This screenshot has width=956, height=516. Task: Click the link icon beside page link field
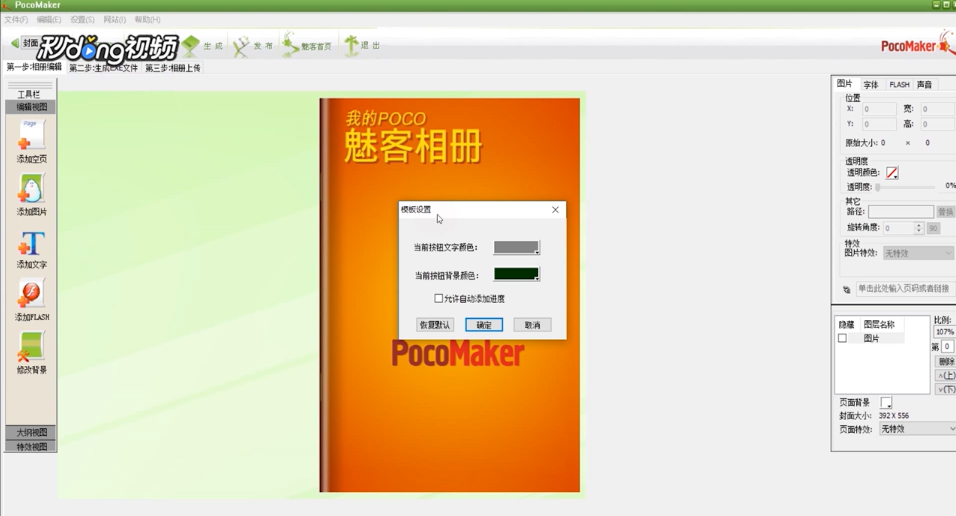point(847,290)
